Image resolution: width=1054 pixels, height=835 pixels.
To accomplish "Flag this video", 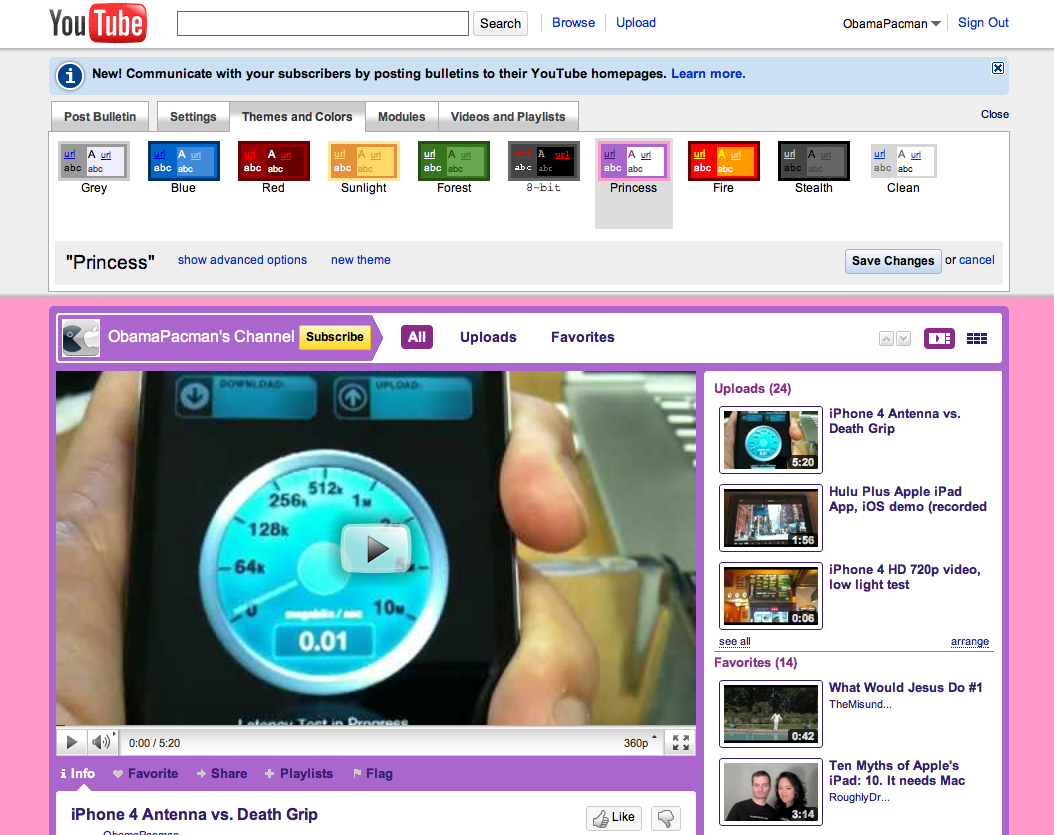I will (x=373, y=773).
